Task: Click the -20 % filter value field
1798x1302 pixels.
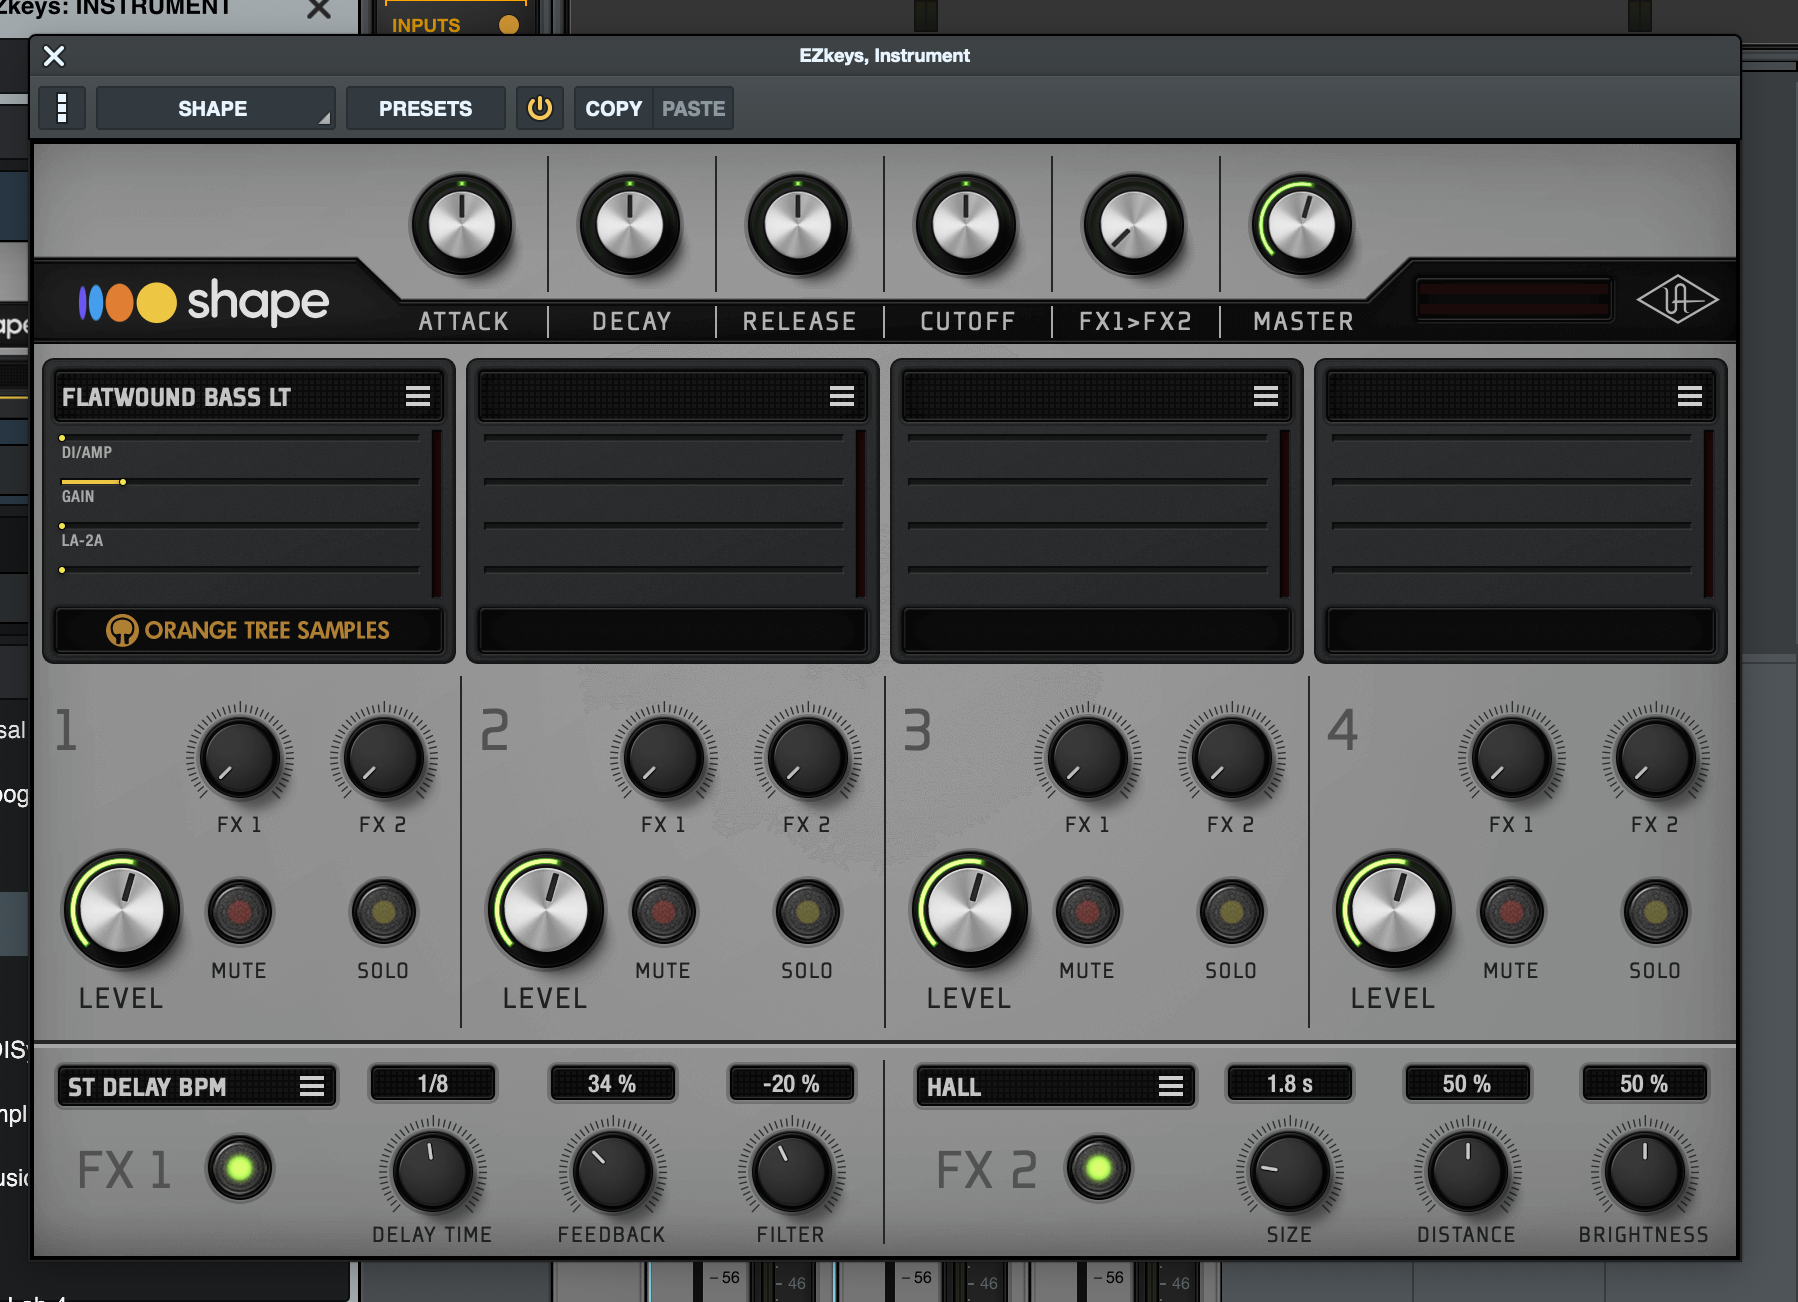Action: [x=791, y=1084]
